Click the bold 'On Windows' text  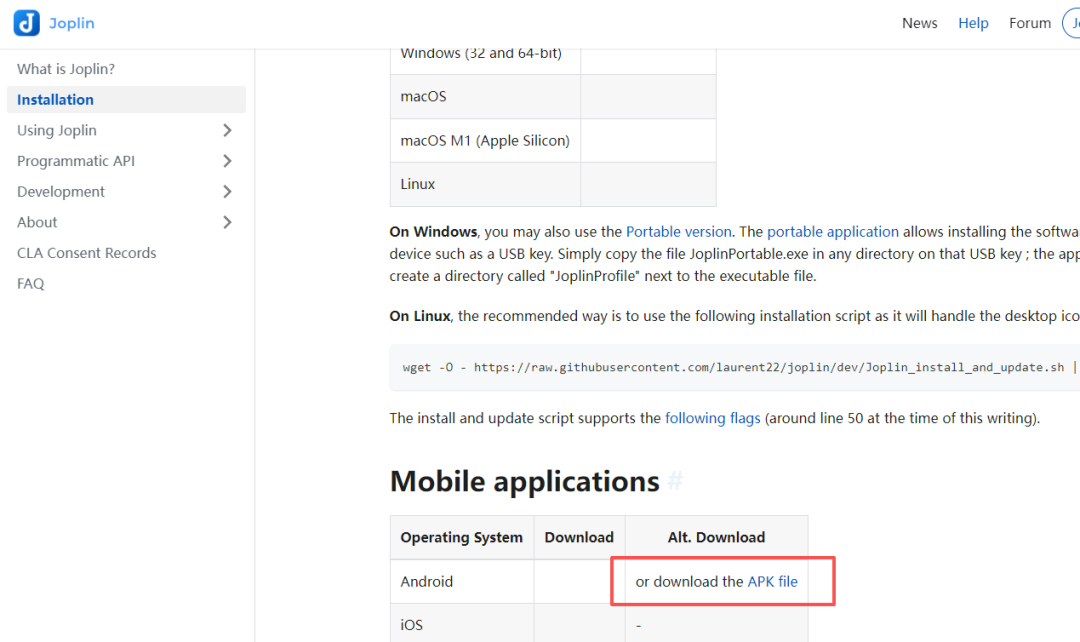tap(433, 231)
